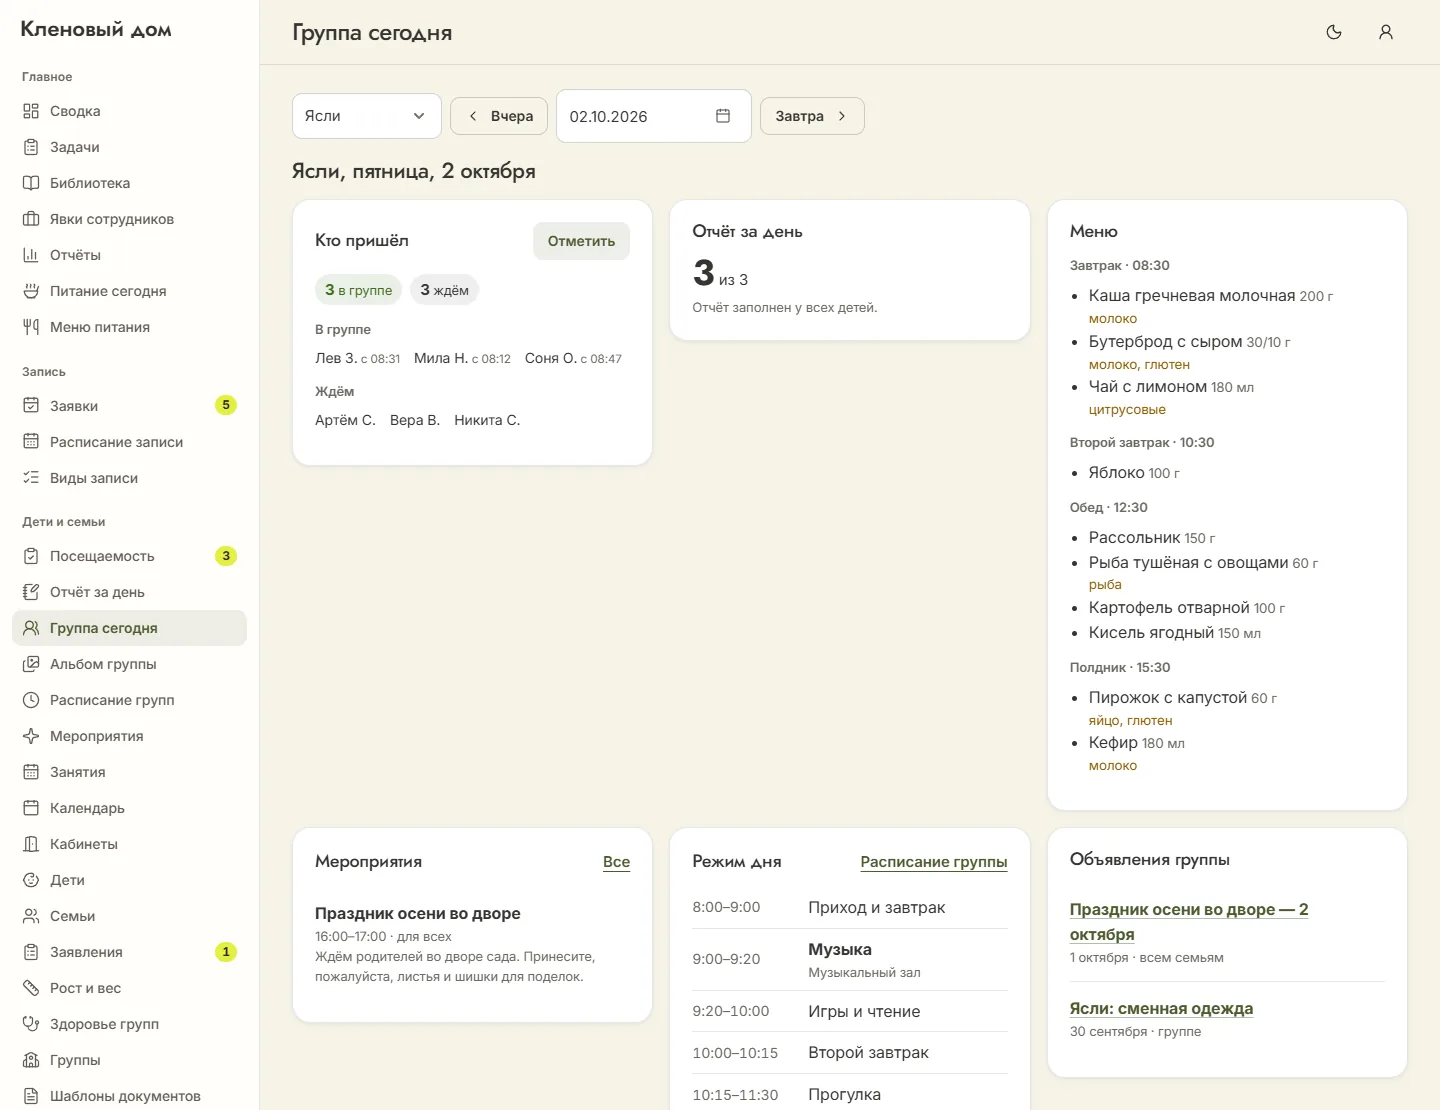Open Виды записи in the sidebar
The image size is (1440, 1110).
tap(129, 478)
